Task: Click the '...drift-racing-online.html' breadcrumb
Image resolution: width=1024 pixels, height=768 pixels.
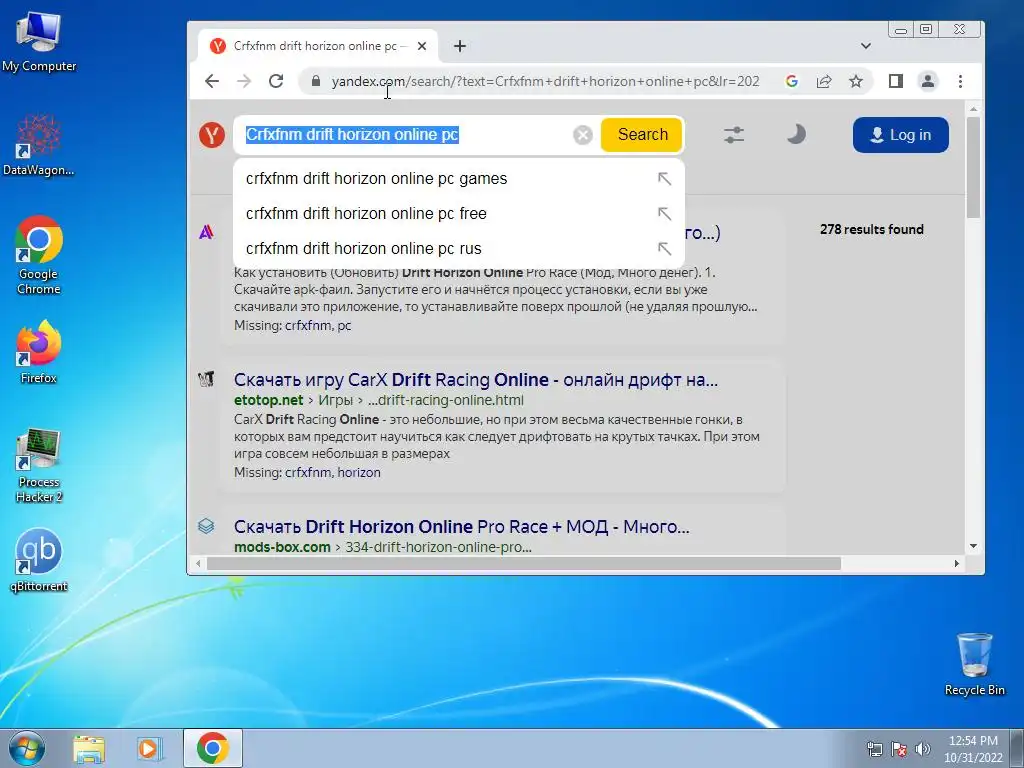Action: 445,400
